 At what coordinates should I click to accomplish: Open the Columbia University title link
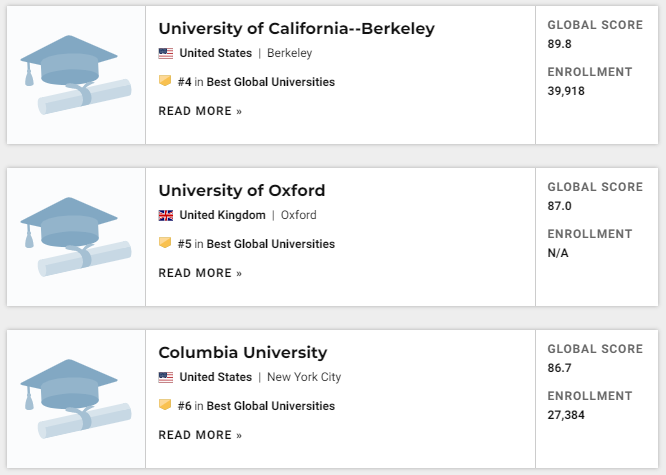[x=243, y=353]
